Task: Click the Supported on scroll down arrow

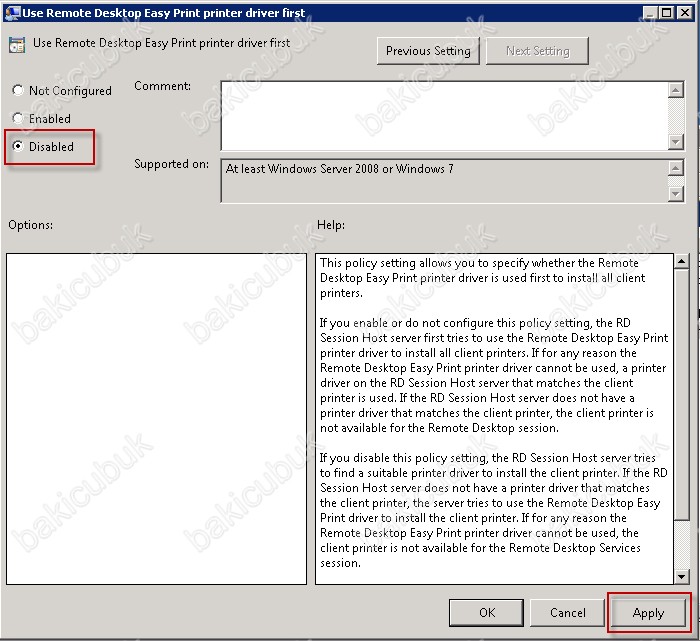Action: [x=676, y=193]
